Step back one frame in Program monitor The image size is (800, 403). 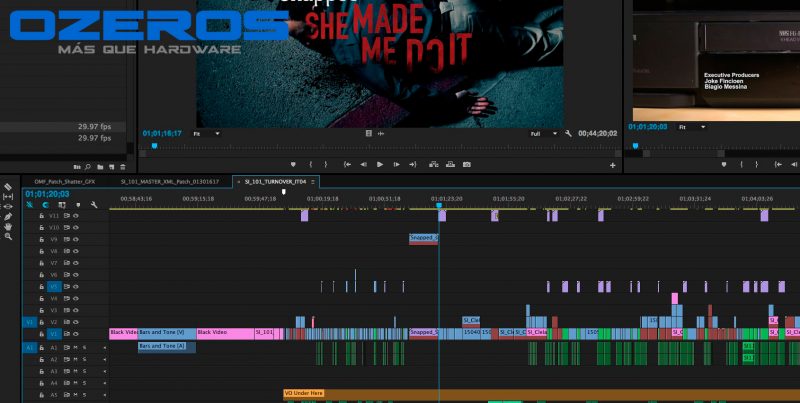point(363,165)
